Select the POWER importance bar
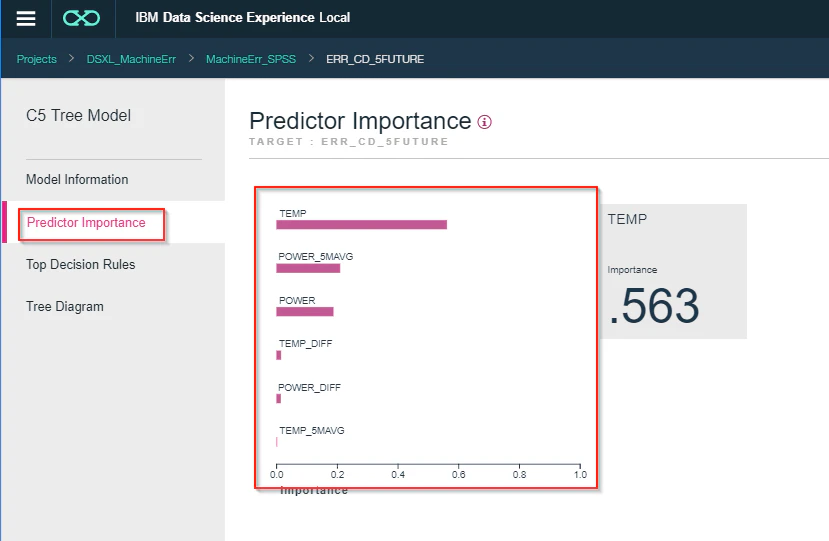Screen dimensions: 829x541 coord(305,311)
